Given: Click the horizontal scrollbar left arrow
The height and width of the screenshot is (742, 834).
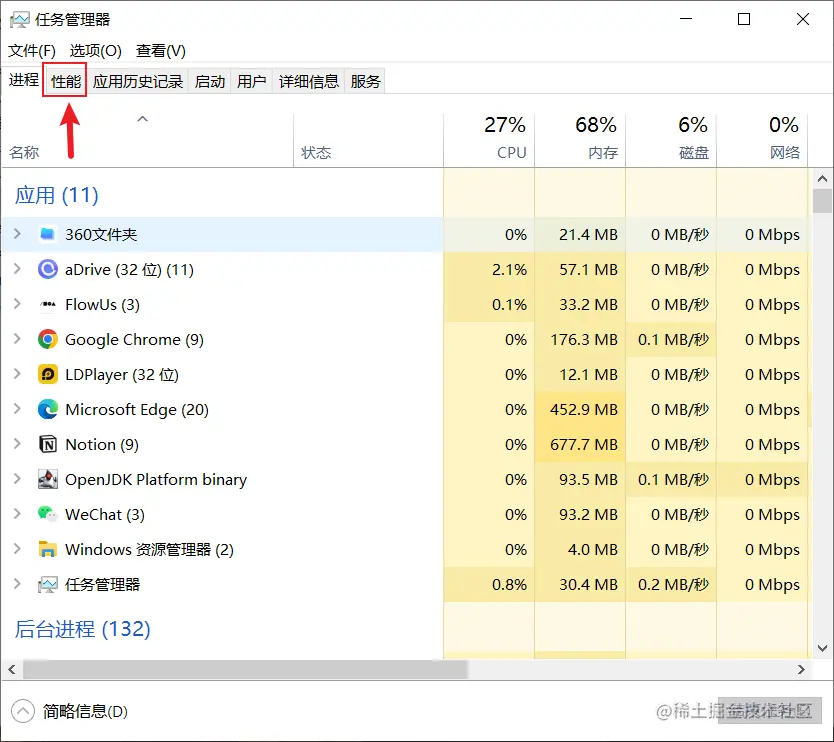Looking at the screenshot, I should [x=12, y=670].
